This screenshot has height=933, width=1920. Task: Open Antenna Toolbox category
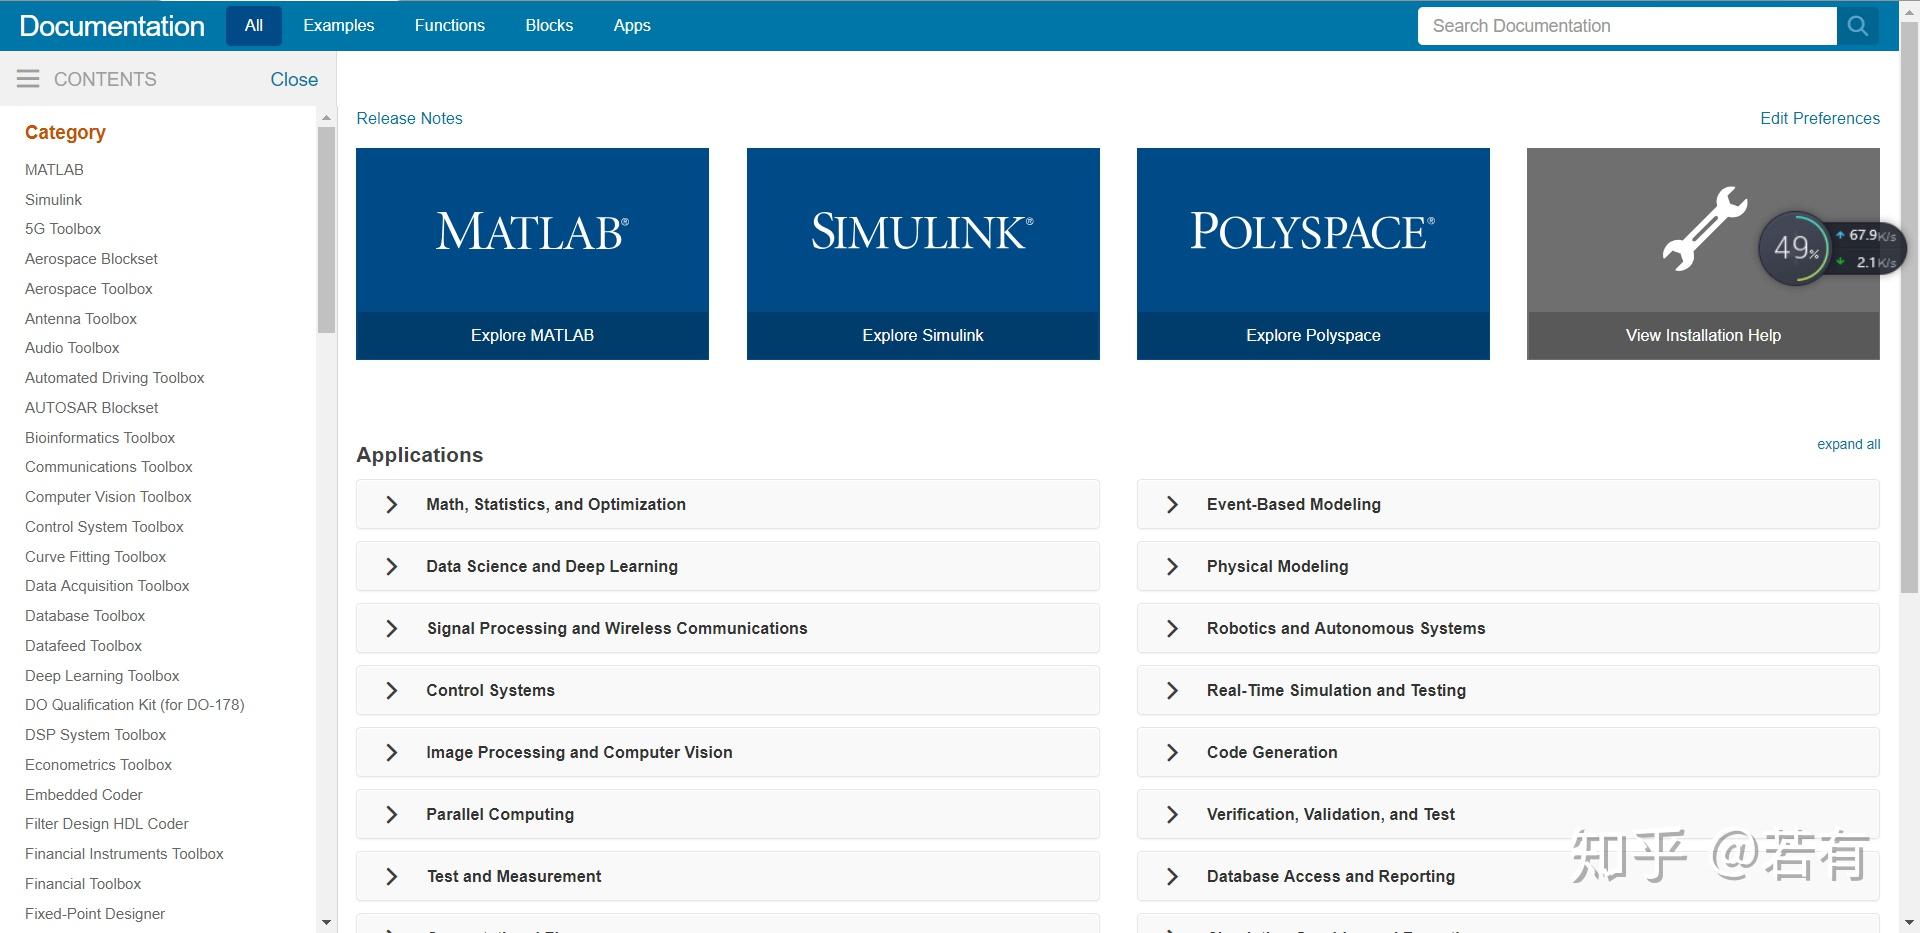(81, 319)
